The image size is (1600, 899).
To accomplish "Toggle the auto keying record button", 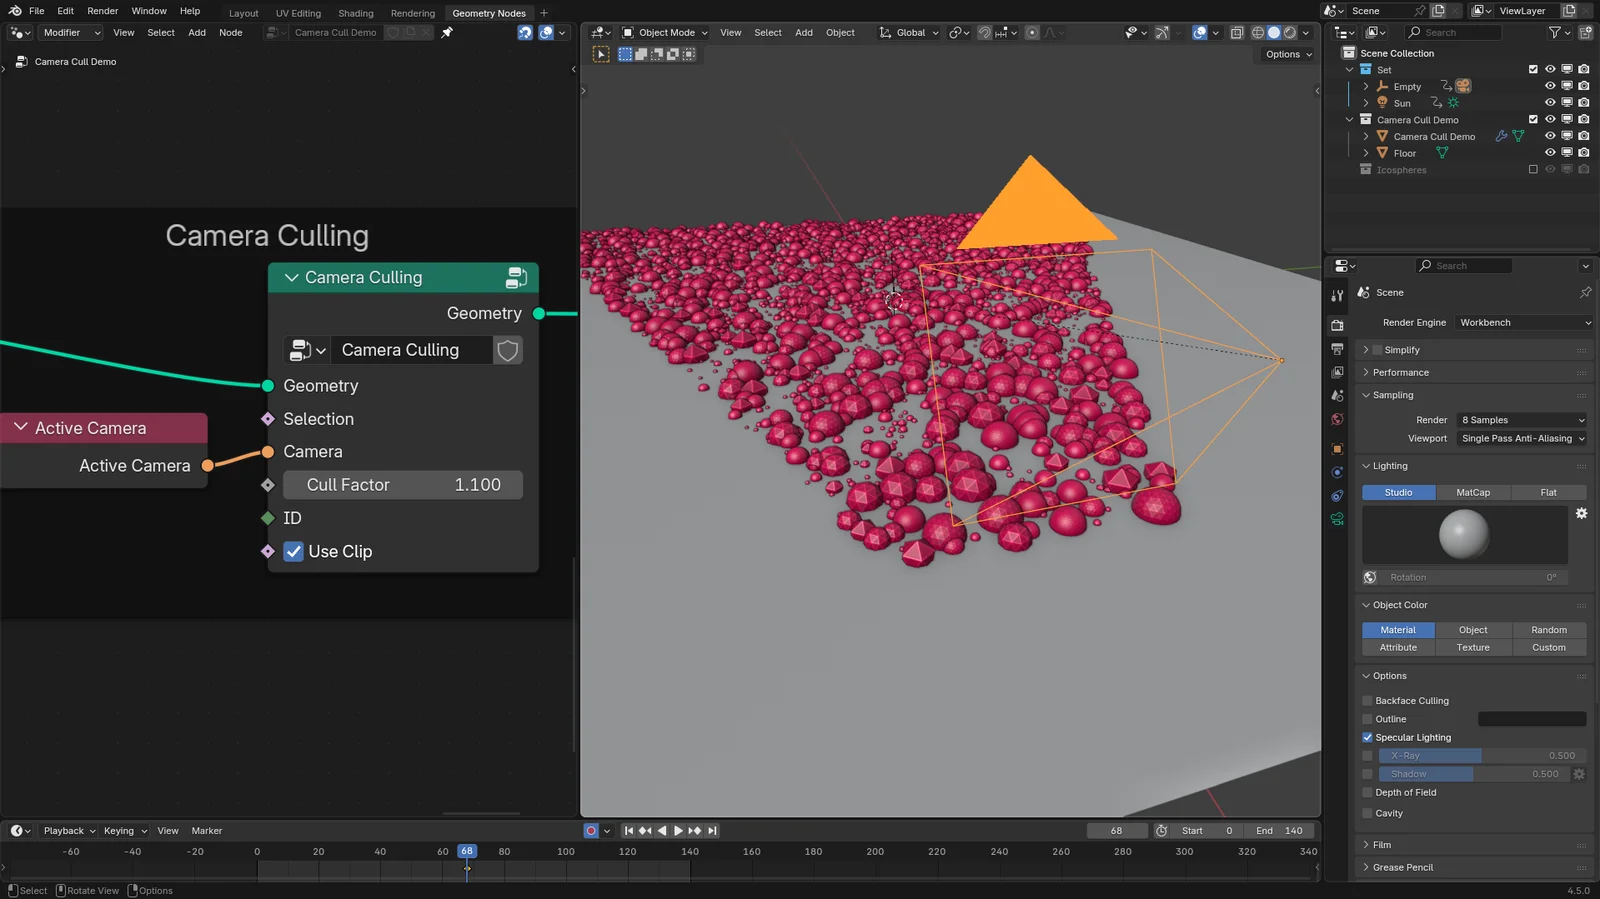I will pyautogui.click(x=591, y=831).
